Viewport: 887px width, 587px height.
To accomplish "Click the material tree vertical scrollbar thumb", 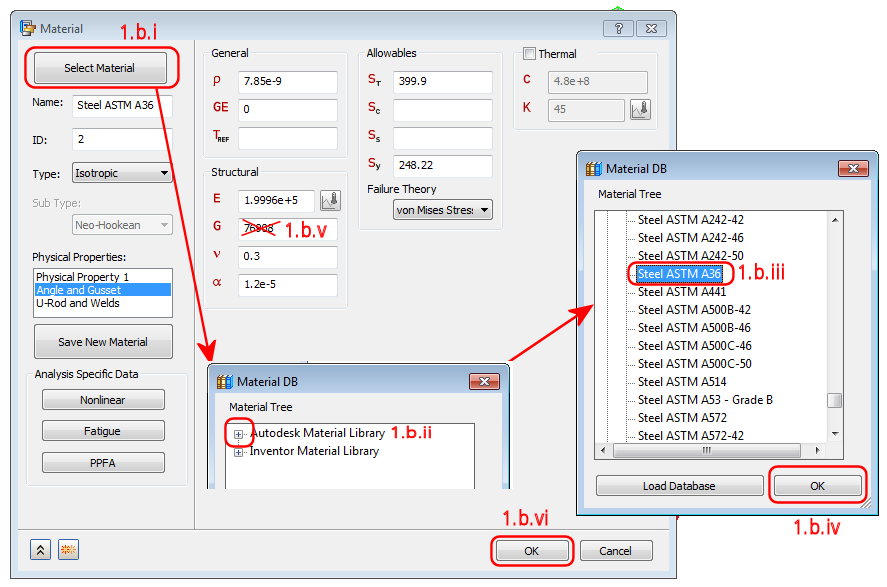I will pos(834,400).
